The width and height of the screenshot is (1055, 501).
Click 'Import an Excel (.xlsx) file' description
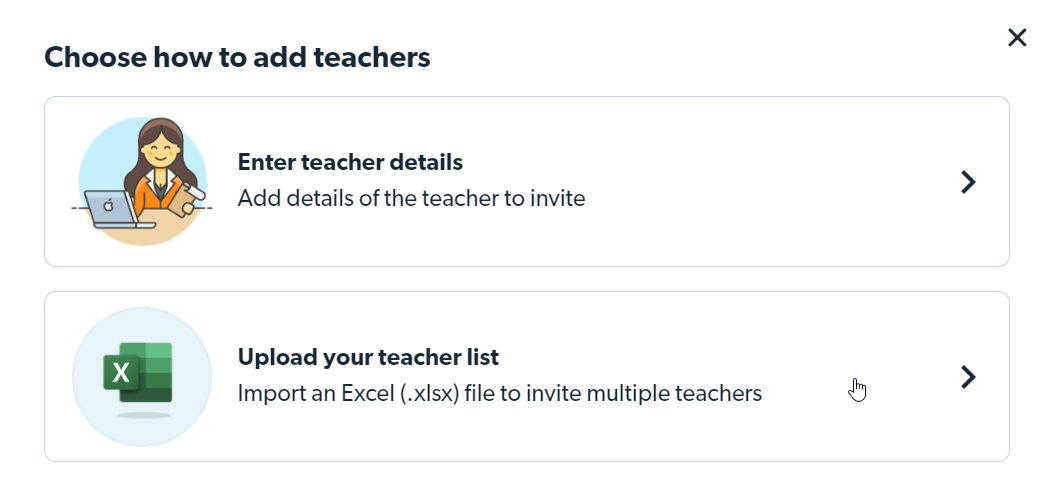coord(499,393)
